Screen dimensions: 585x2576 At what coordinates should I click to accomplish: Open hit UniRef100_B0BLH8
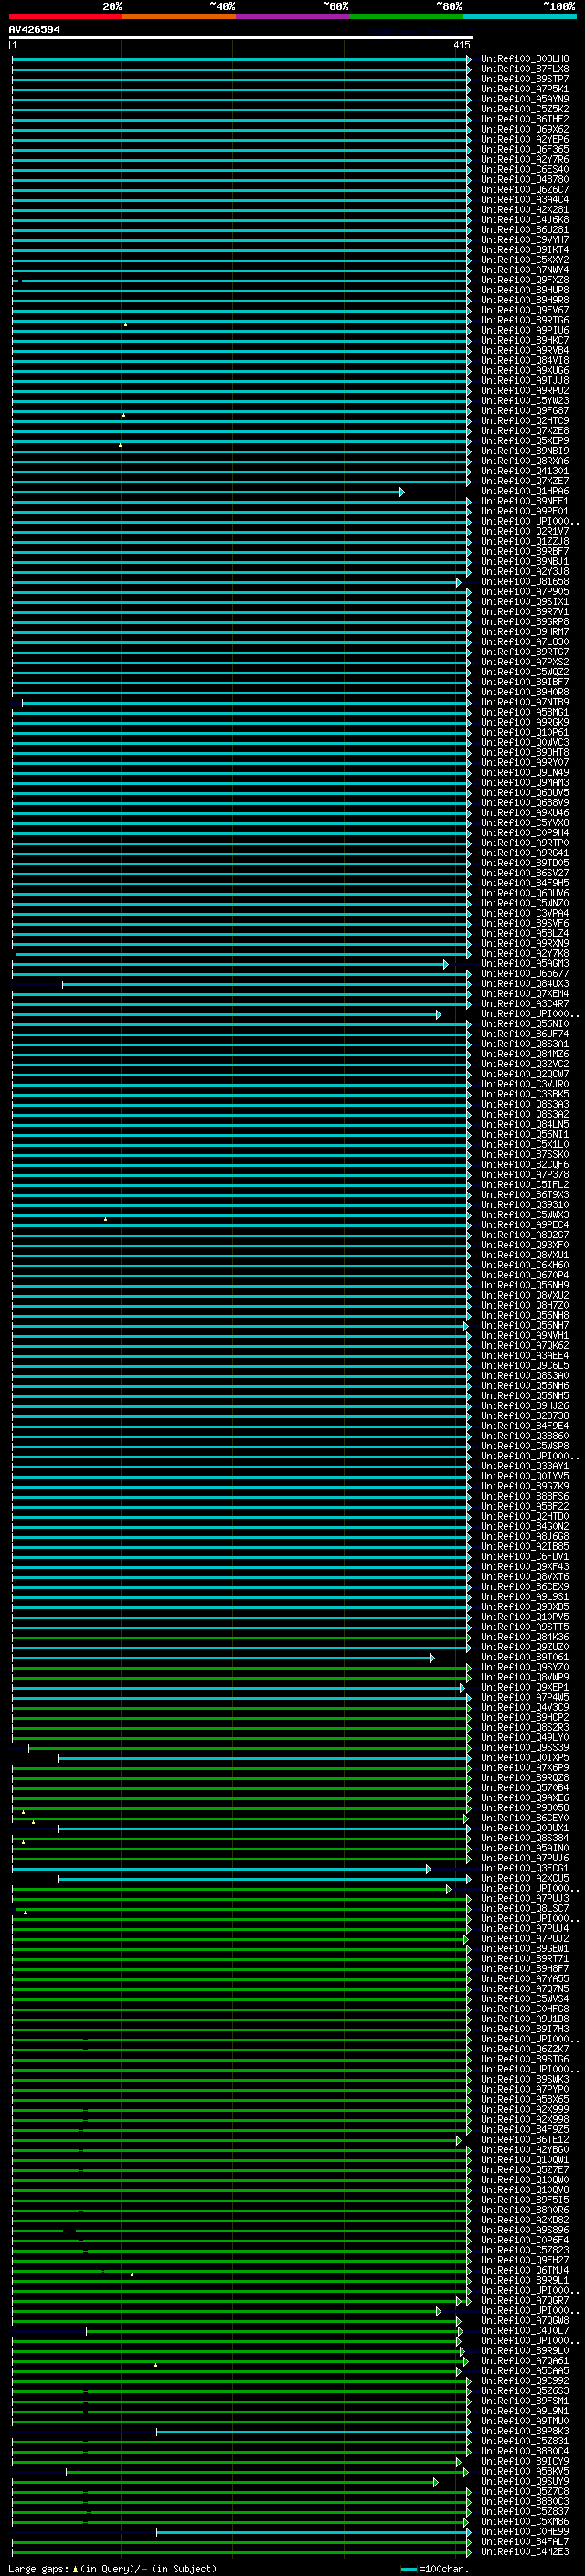click(524, 59)
